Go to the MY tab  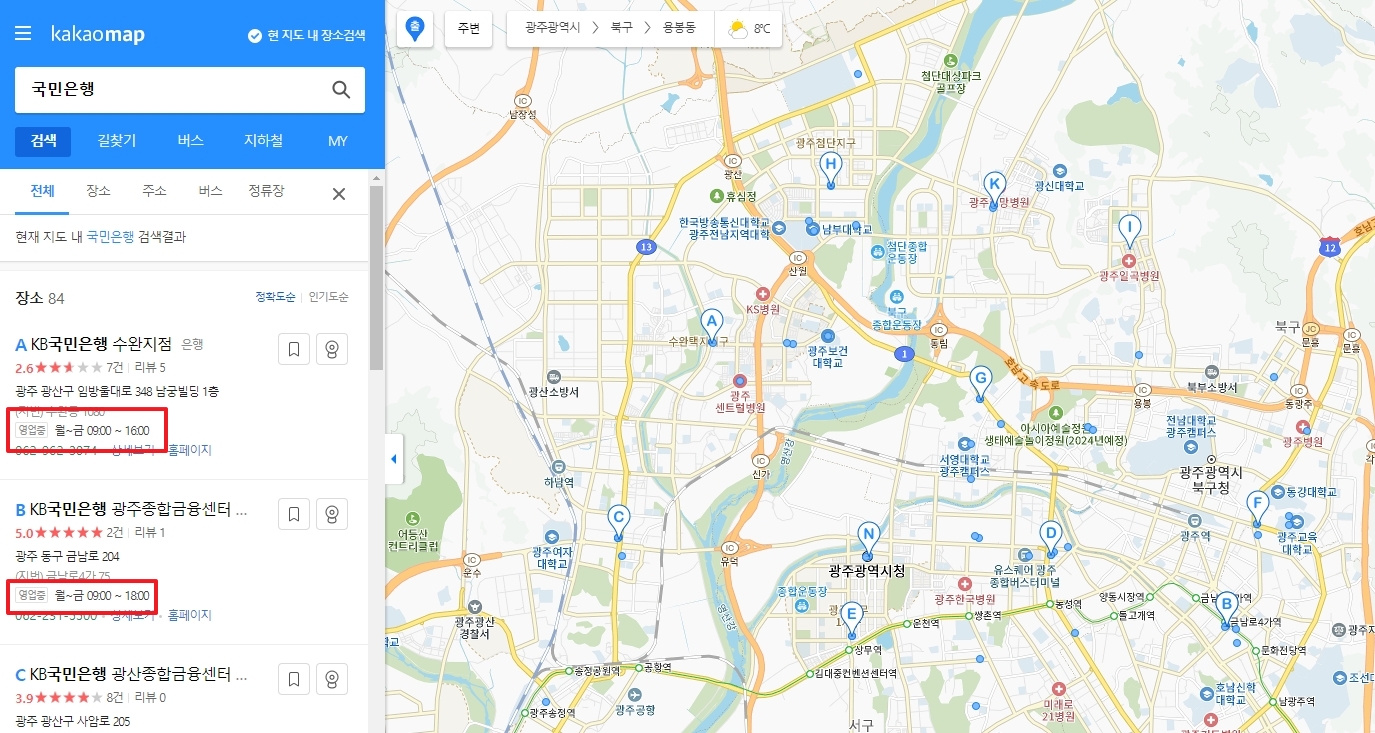[x=338, y=141]
